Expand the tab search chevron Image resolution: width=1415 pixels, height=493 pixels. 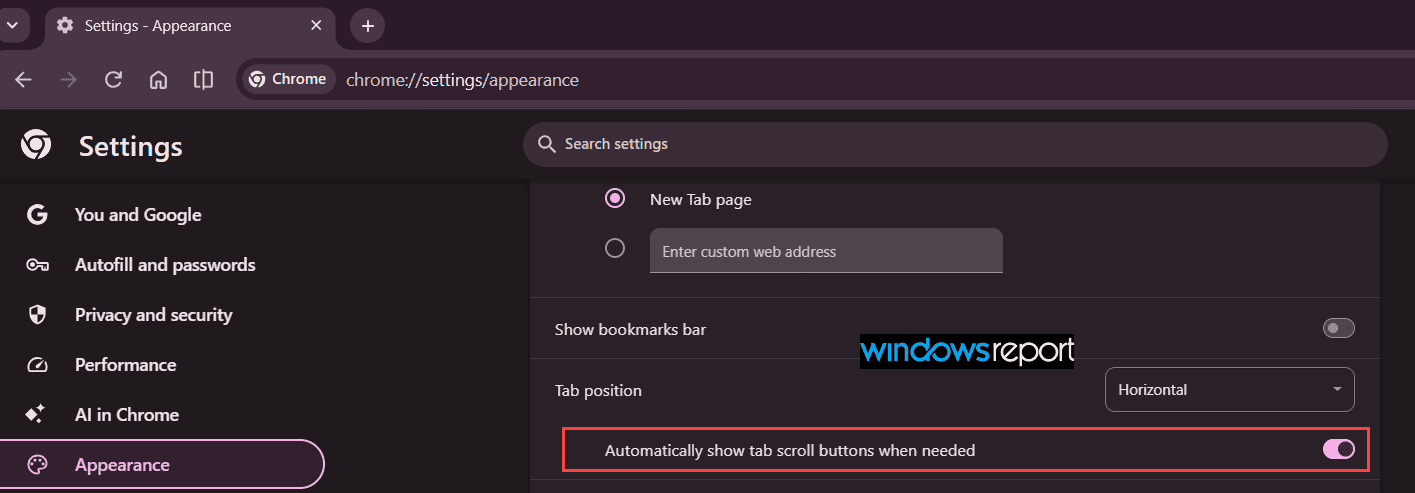point(12,25)
